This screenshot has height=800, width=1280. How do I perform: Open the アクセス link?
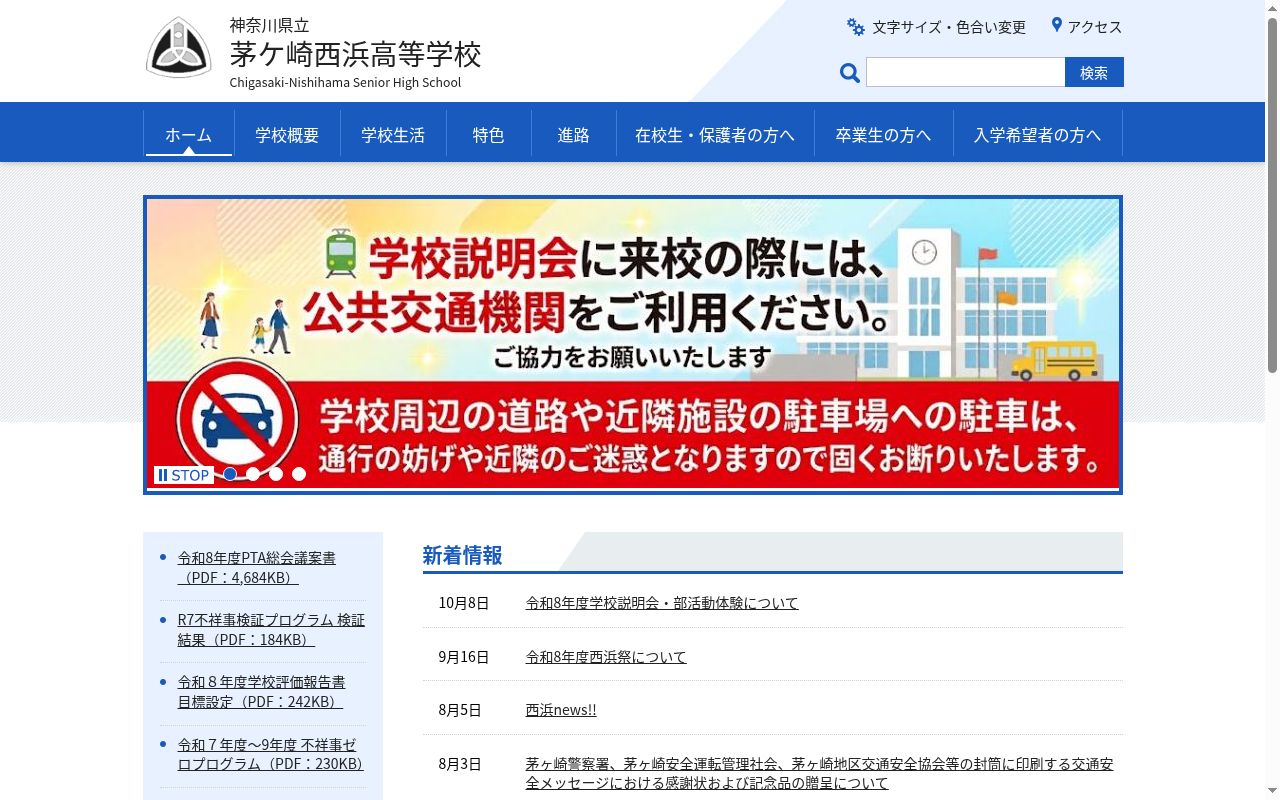1095,27
